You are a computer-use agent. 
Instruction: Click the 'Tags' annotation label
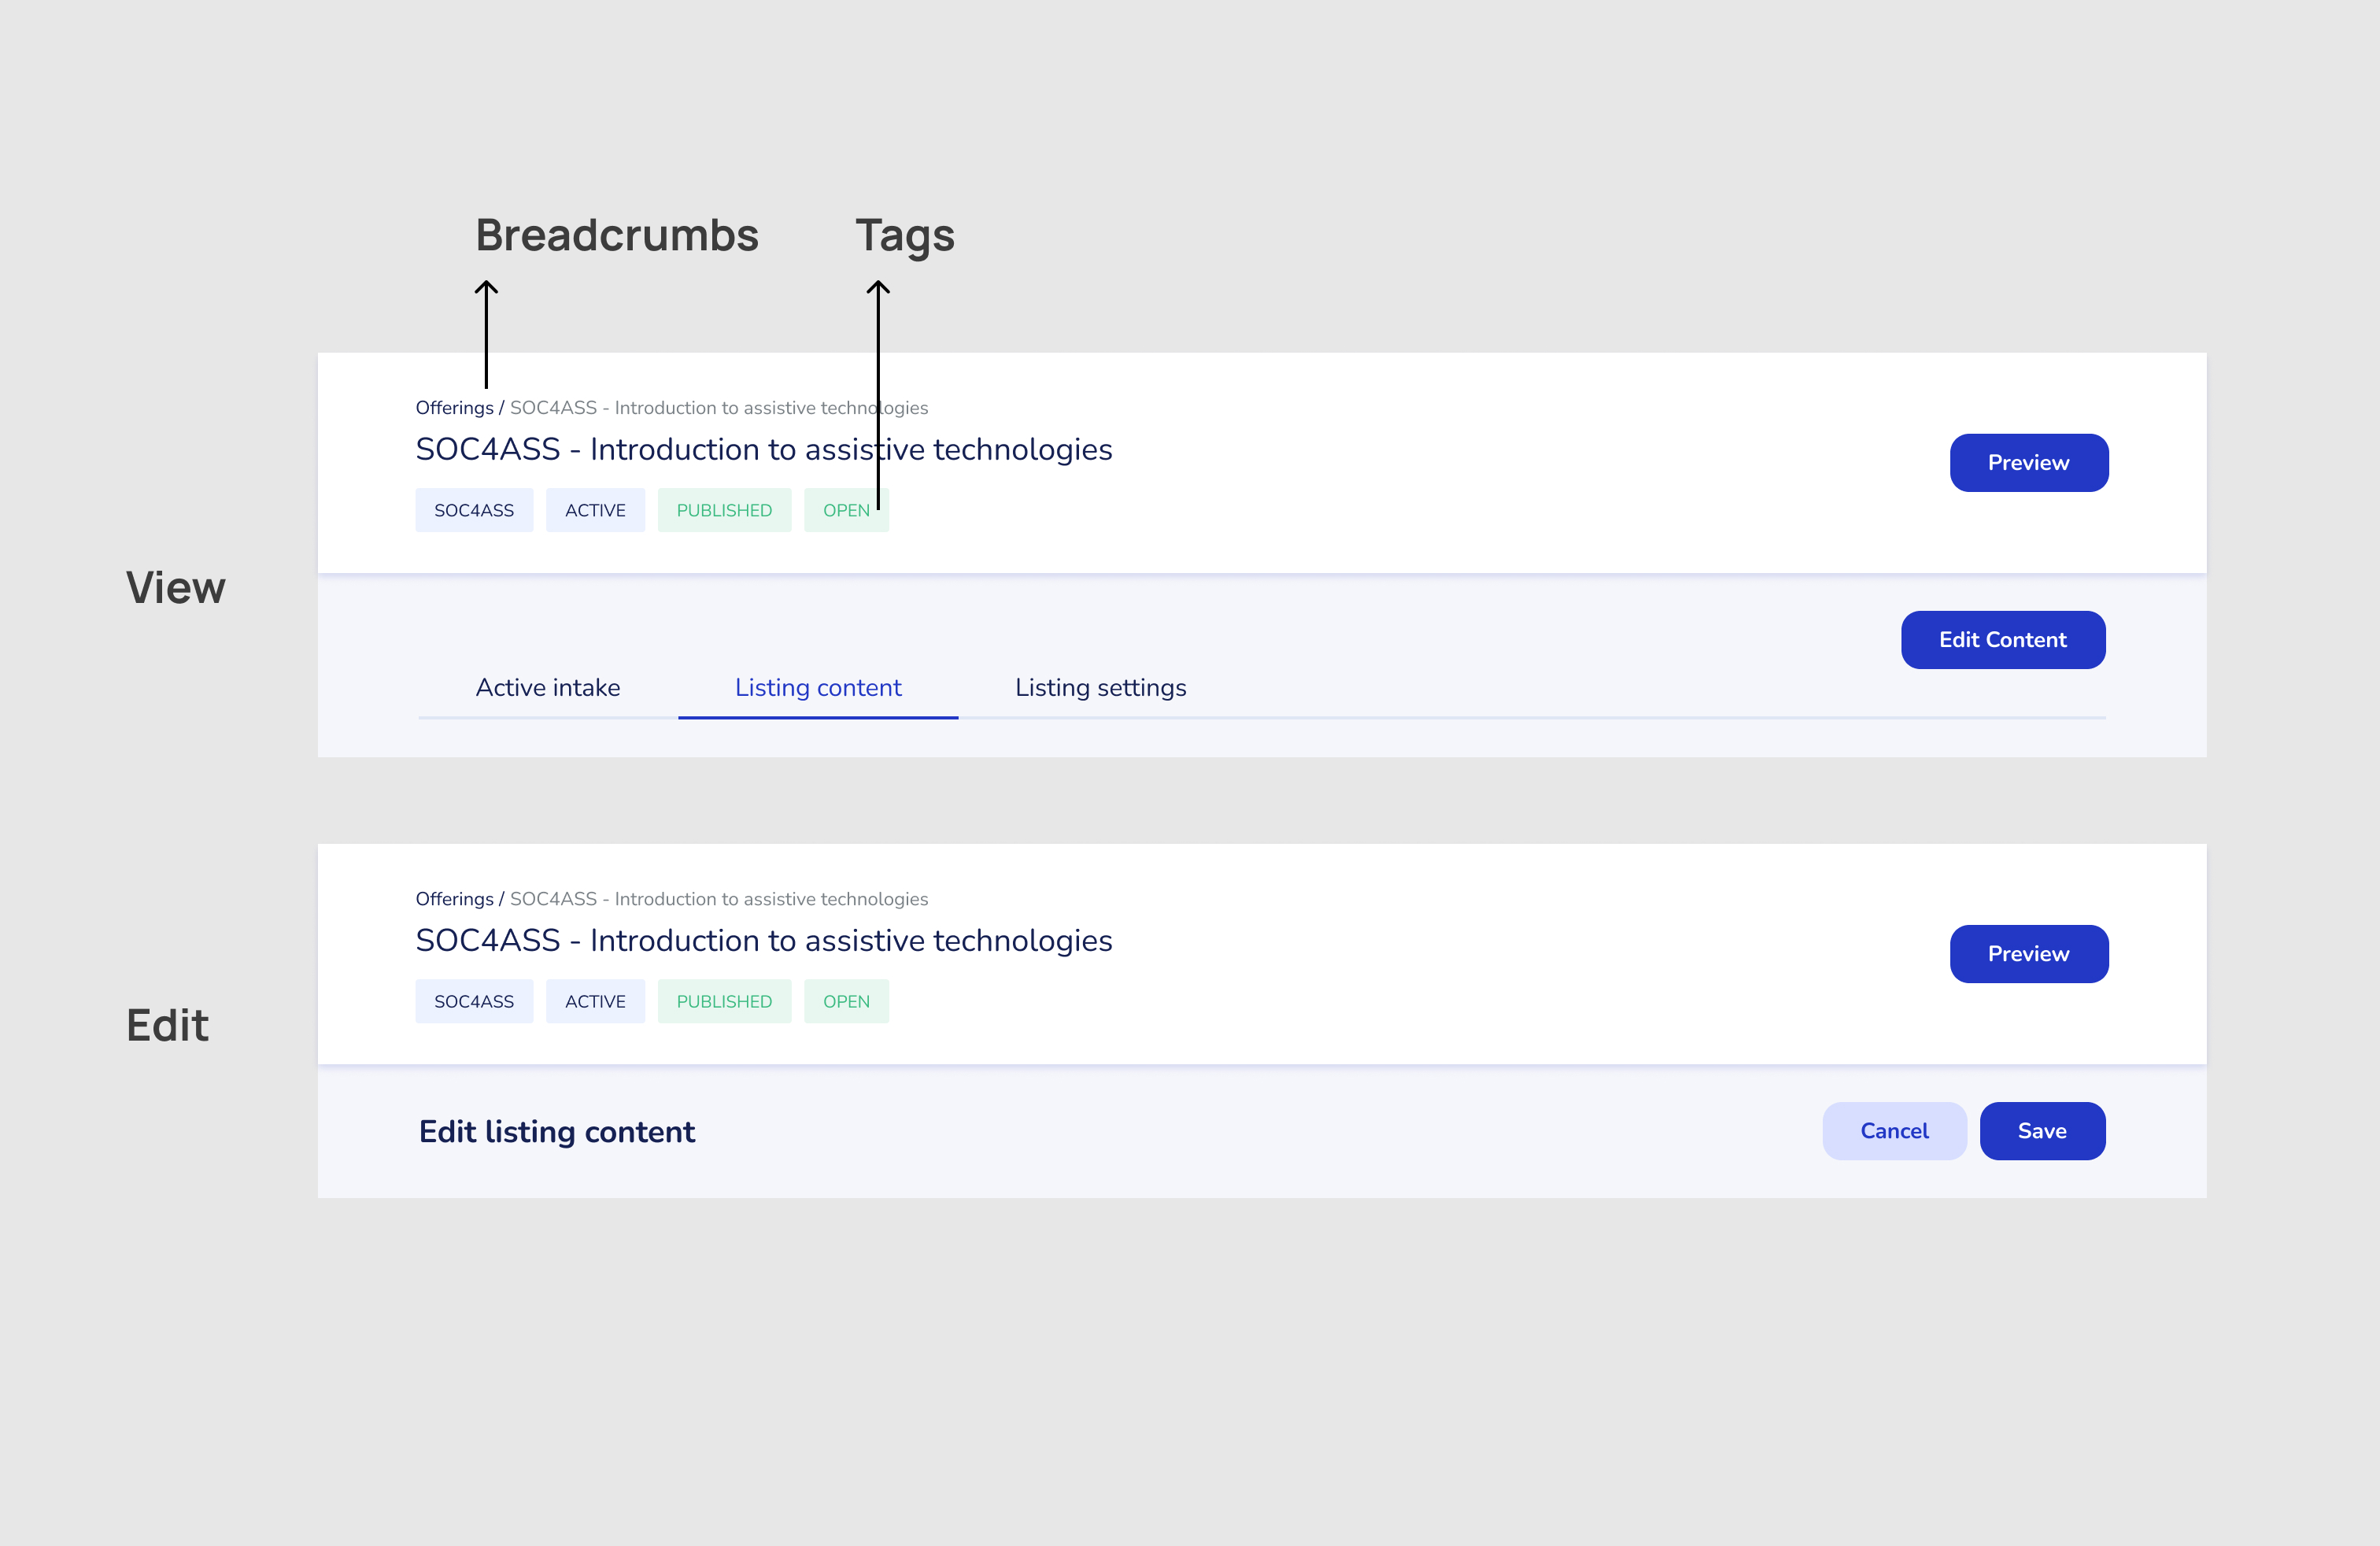(x=904, y=237)
